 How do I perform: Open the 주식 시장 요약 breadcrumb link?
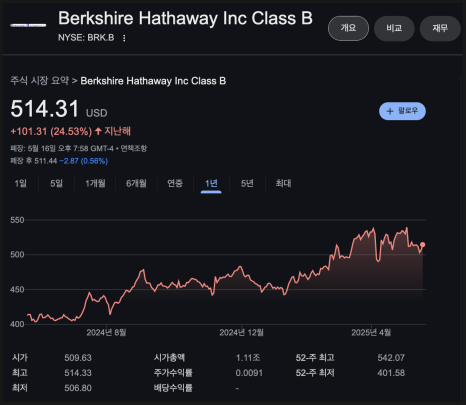(x=39, y=81)
